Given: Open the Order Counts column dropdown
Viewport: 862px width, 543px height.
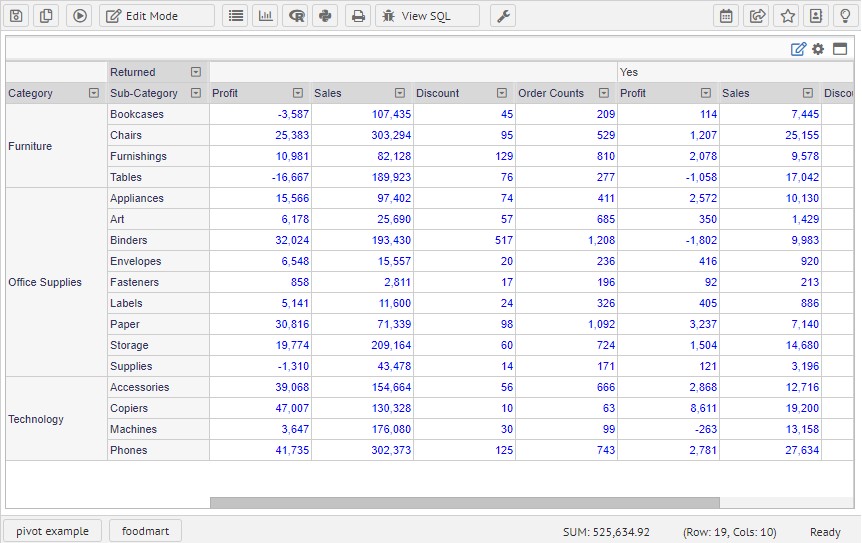Looking at the screenshot, I should [x=604, y=93].
